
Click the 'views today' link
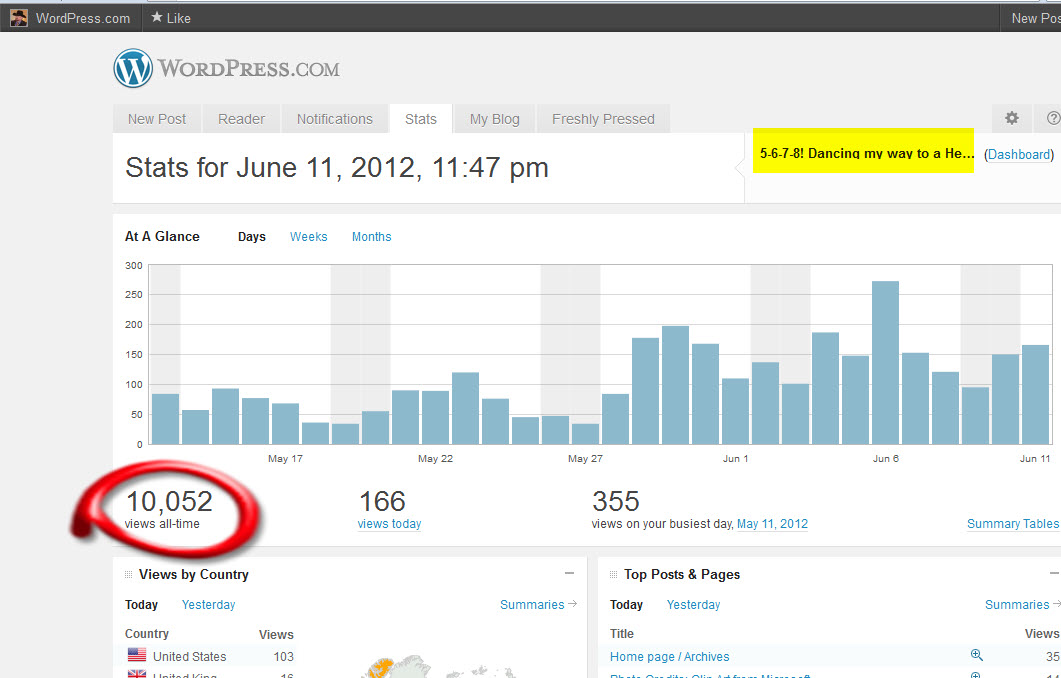389,524
